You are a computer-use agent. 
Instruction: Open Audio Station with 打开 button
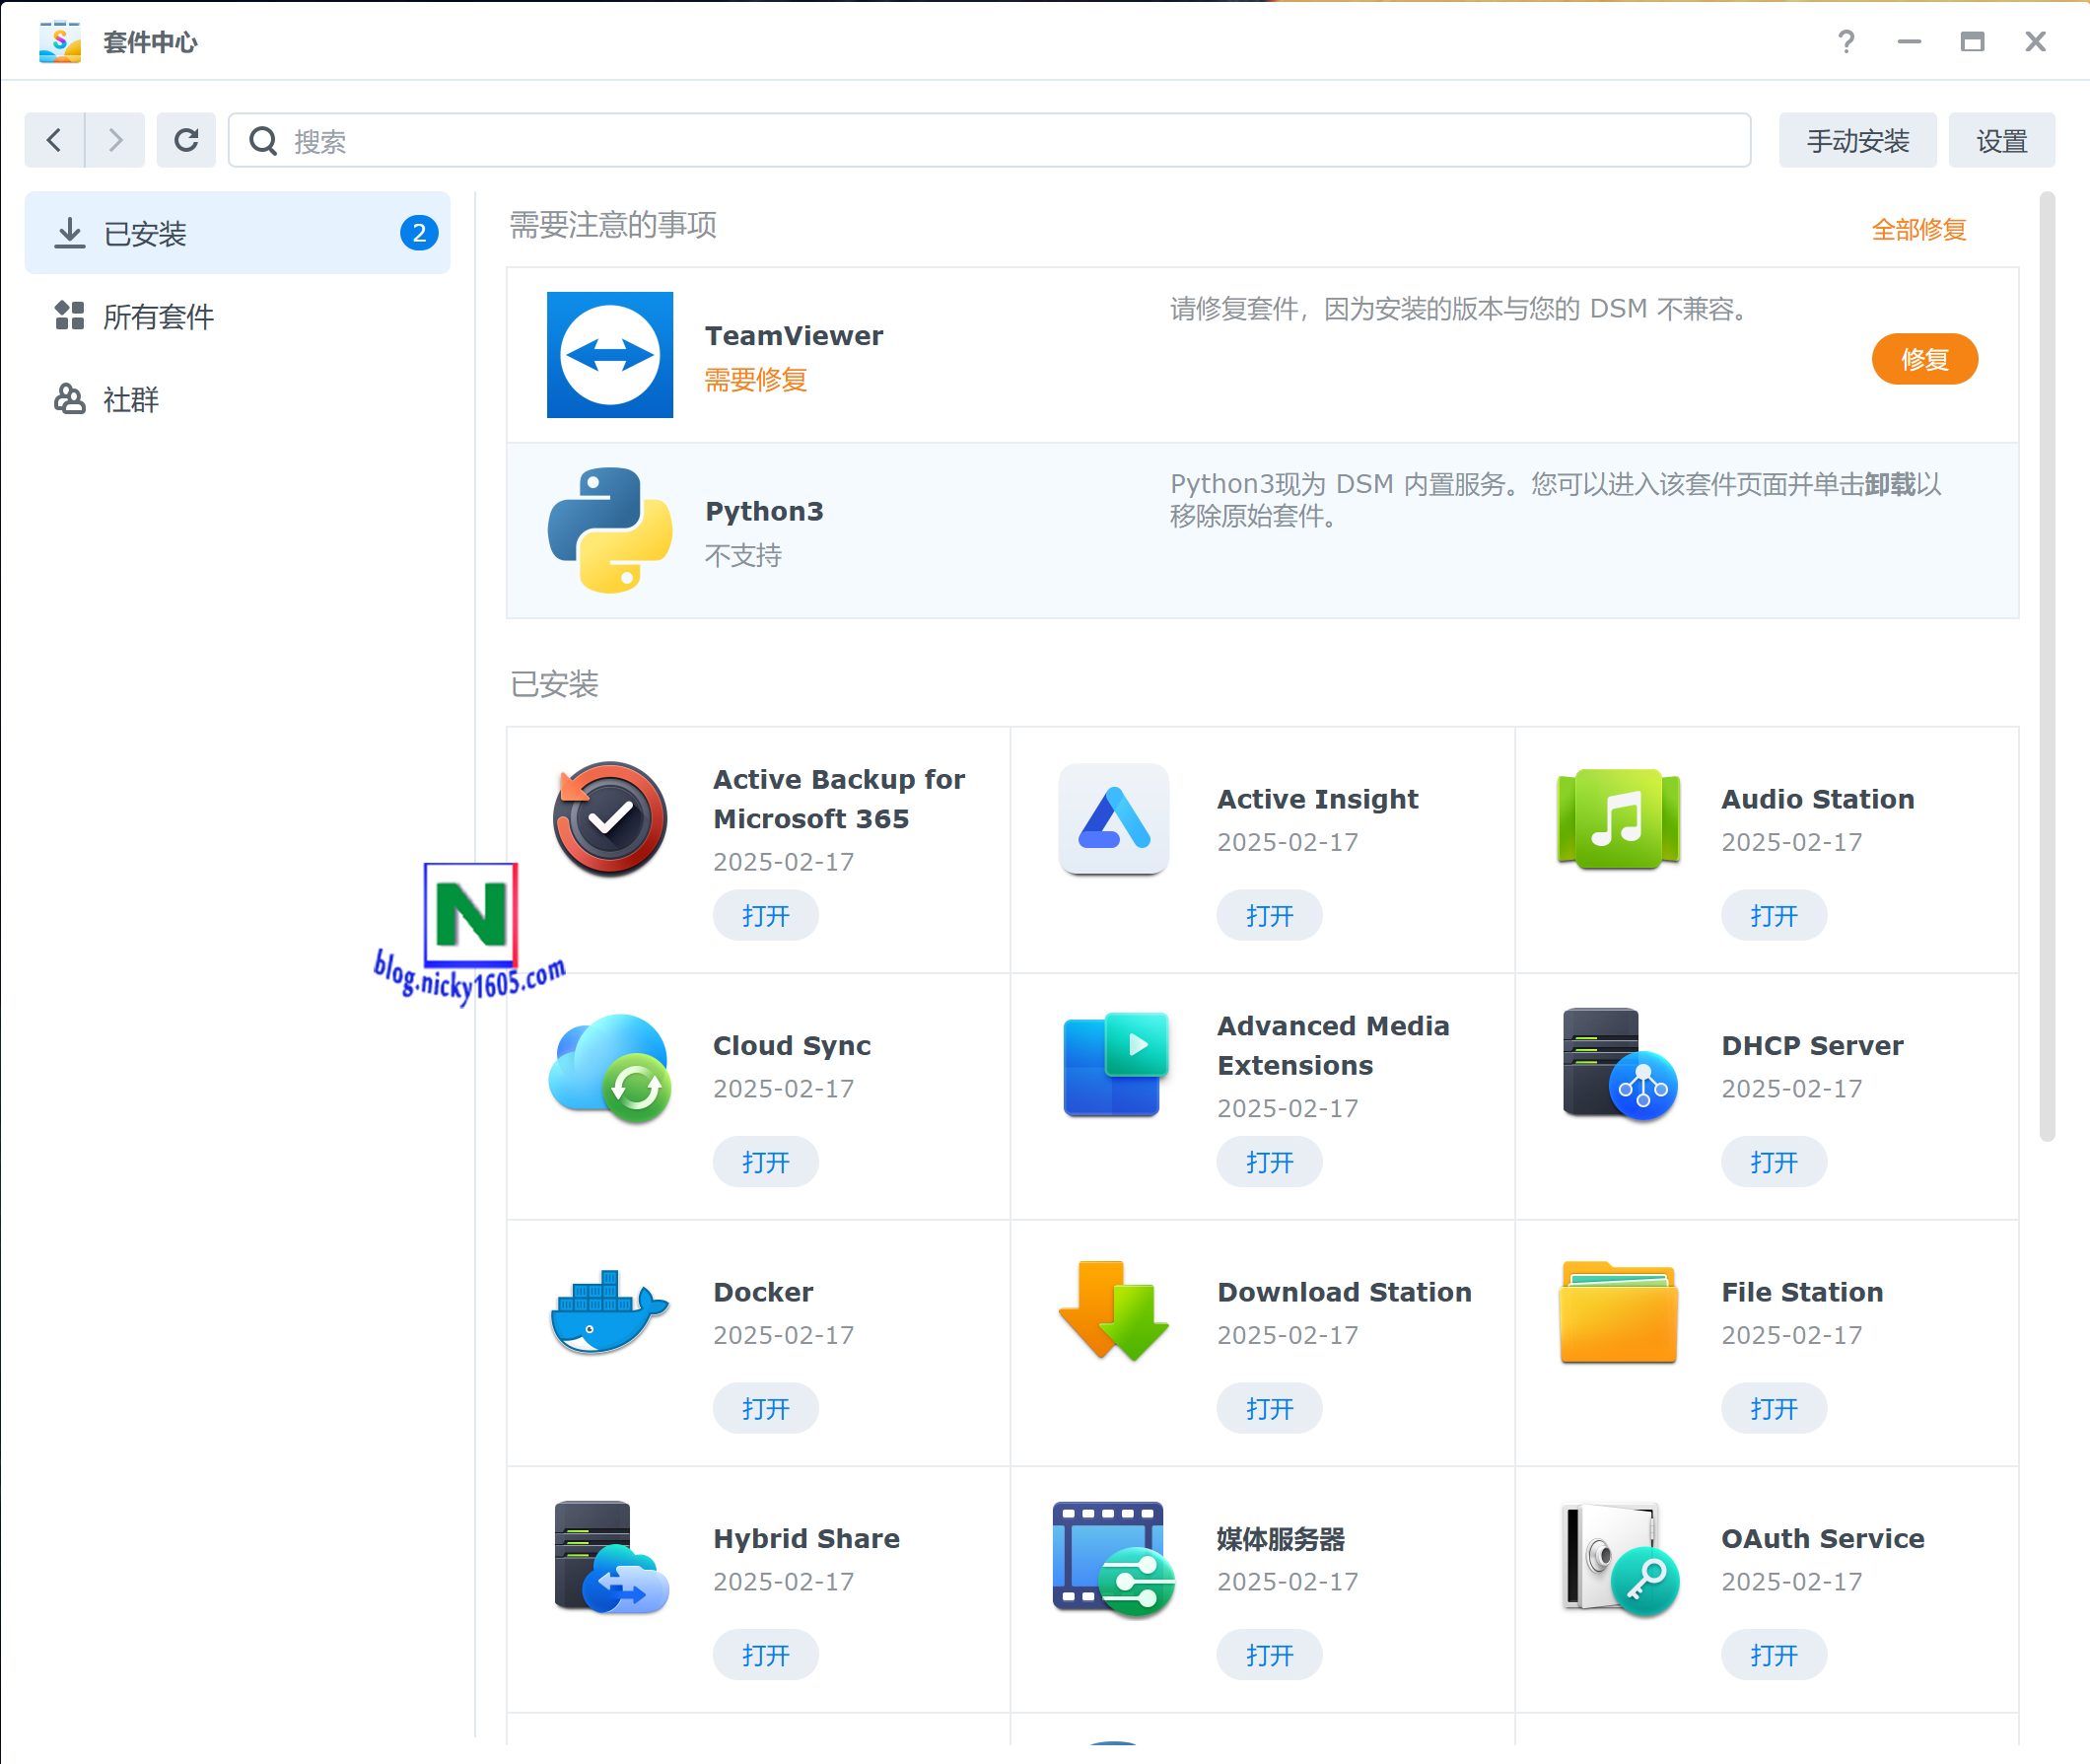pos(1773,916)
